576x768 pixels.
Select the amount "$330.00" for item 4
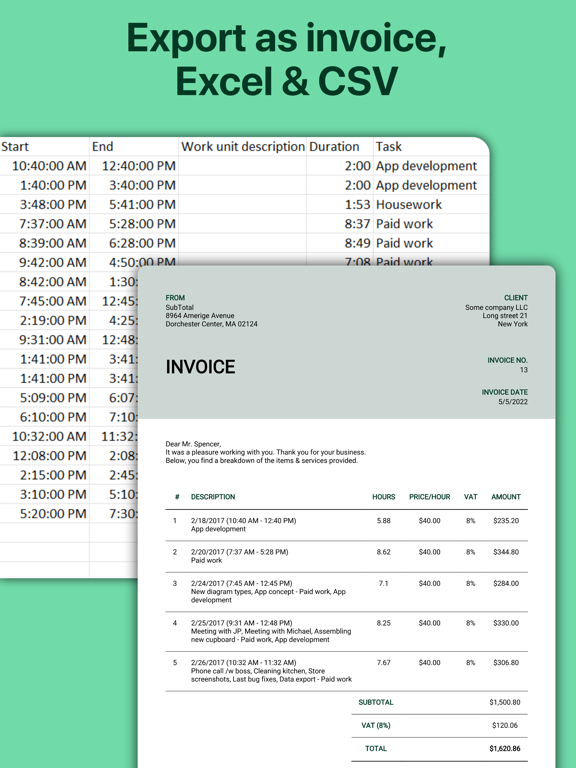[x=506, y=623]
